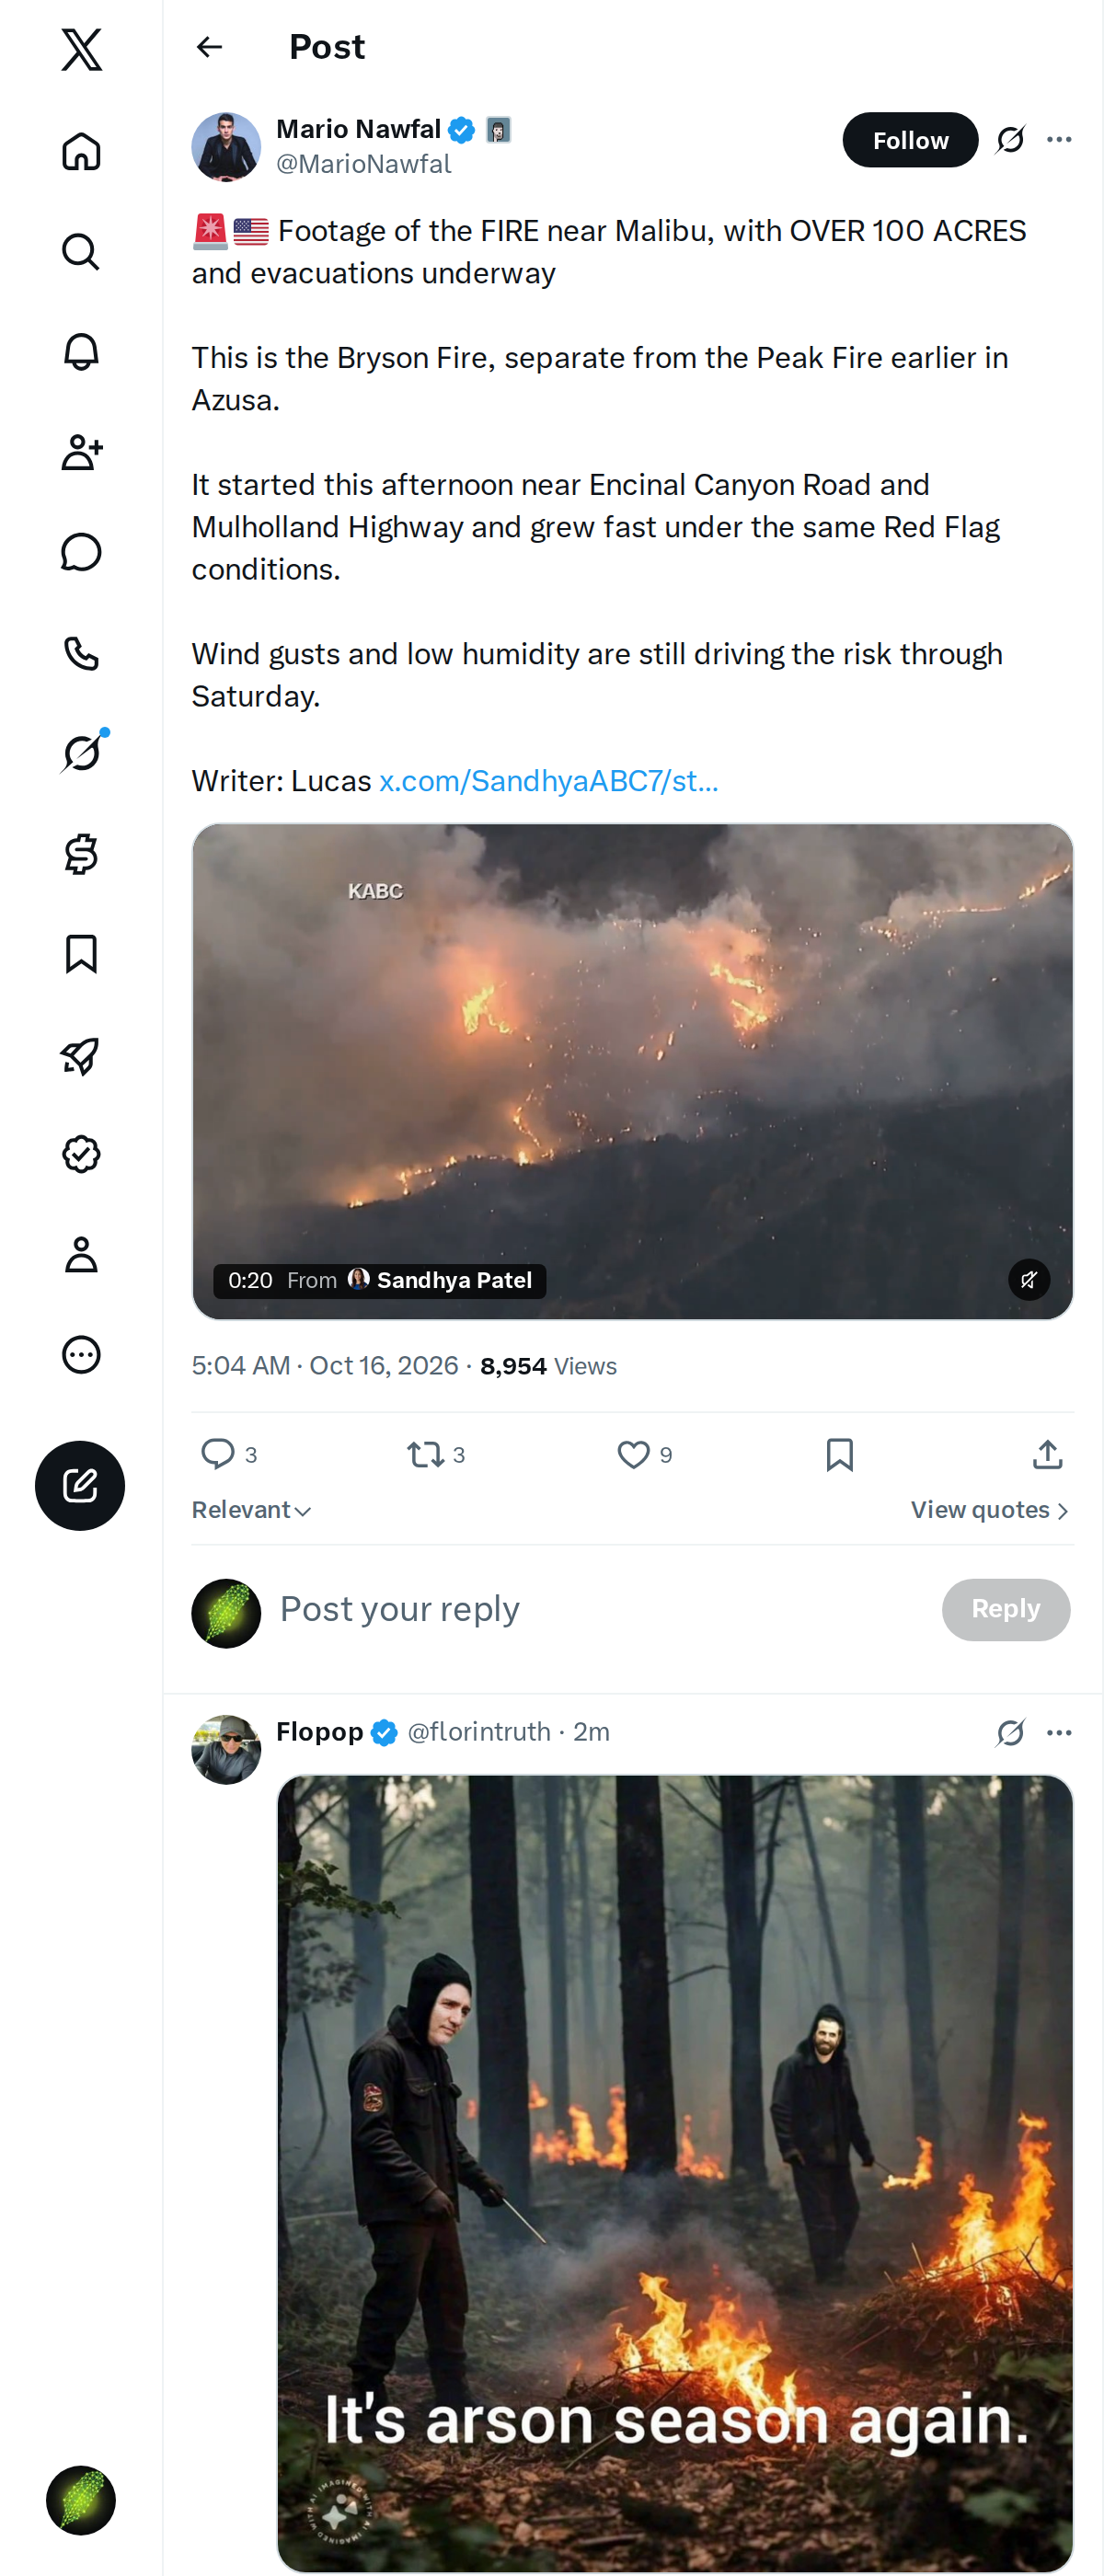Viewport: 1104px width, 2576px height.
Task: Open Grok icon in left sidebar
Action: click(81, 752)
